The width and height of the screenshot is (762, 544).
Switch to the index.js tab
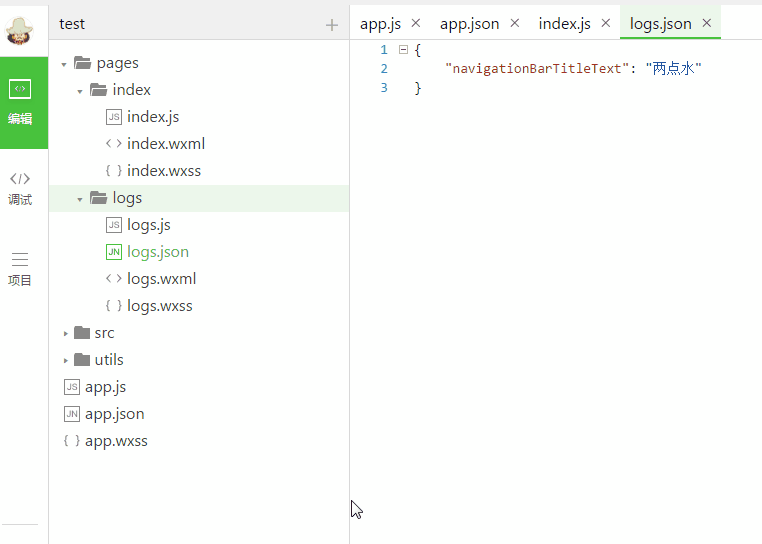point(564,23)
